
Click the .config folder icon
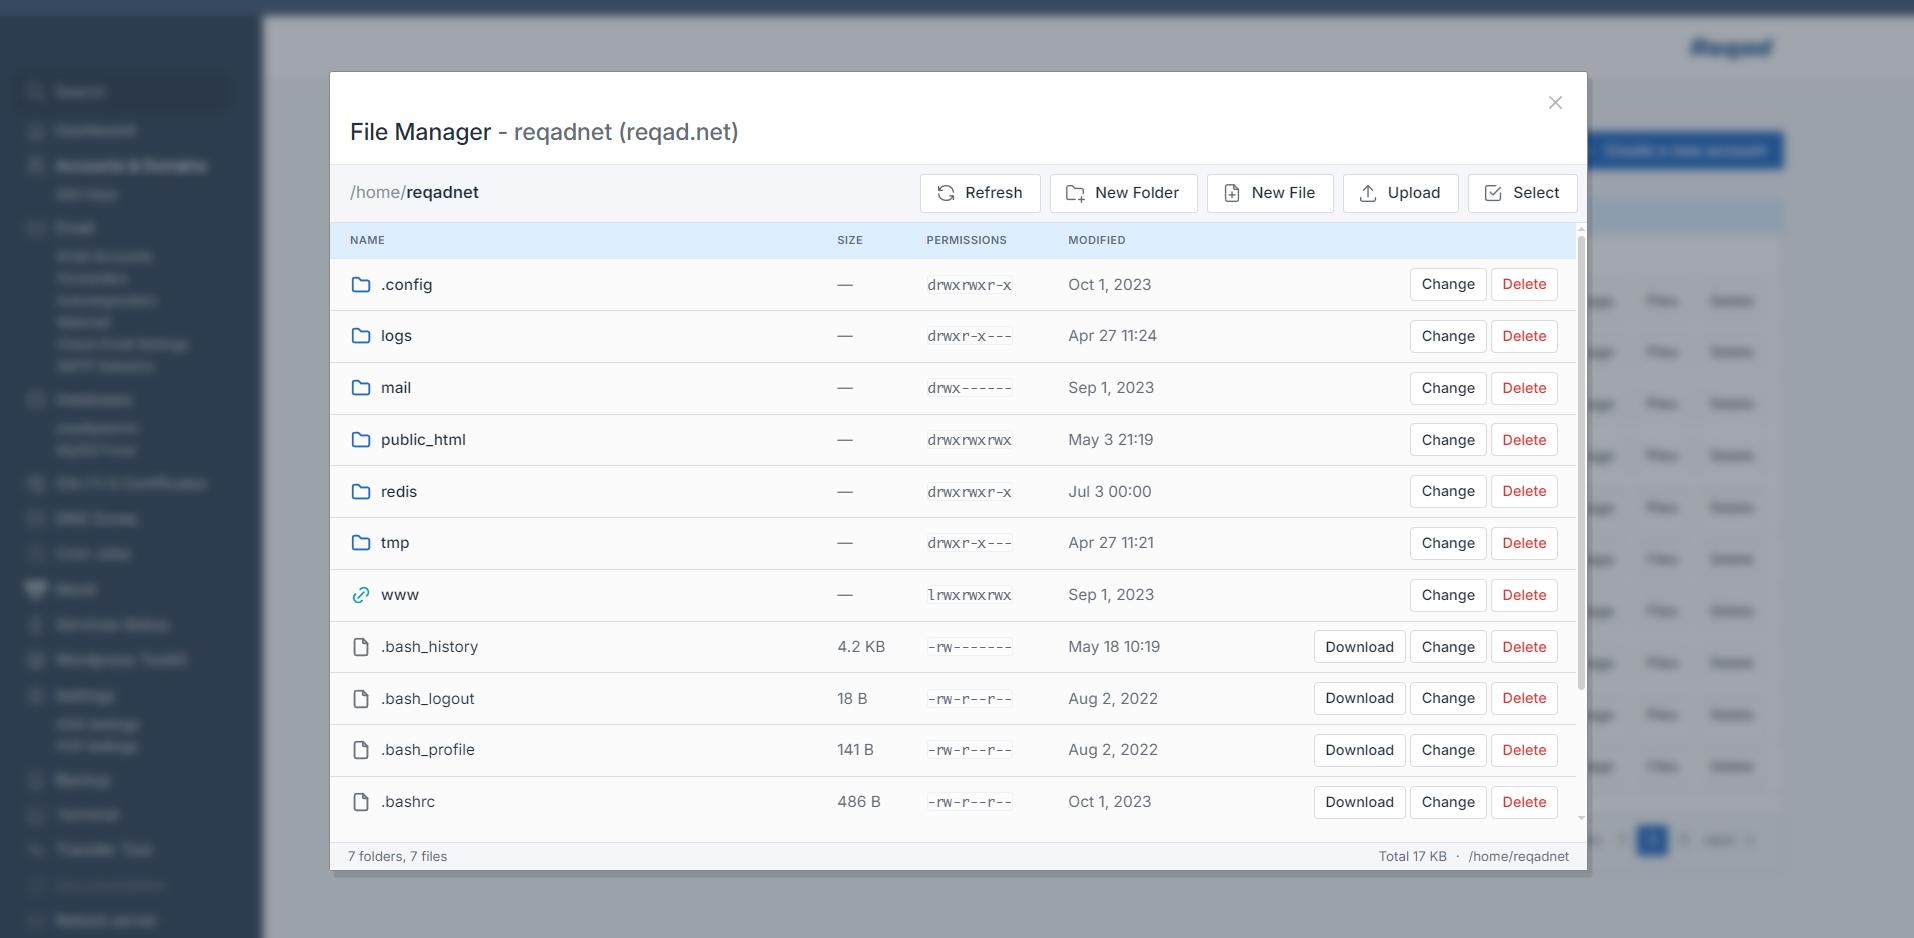click(x=361, y=285)
